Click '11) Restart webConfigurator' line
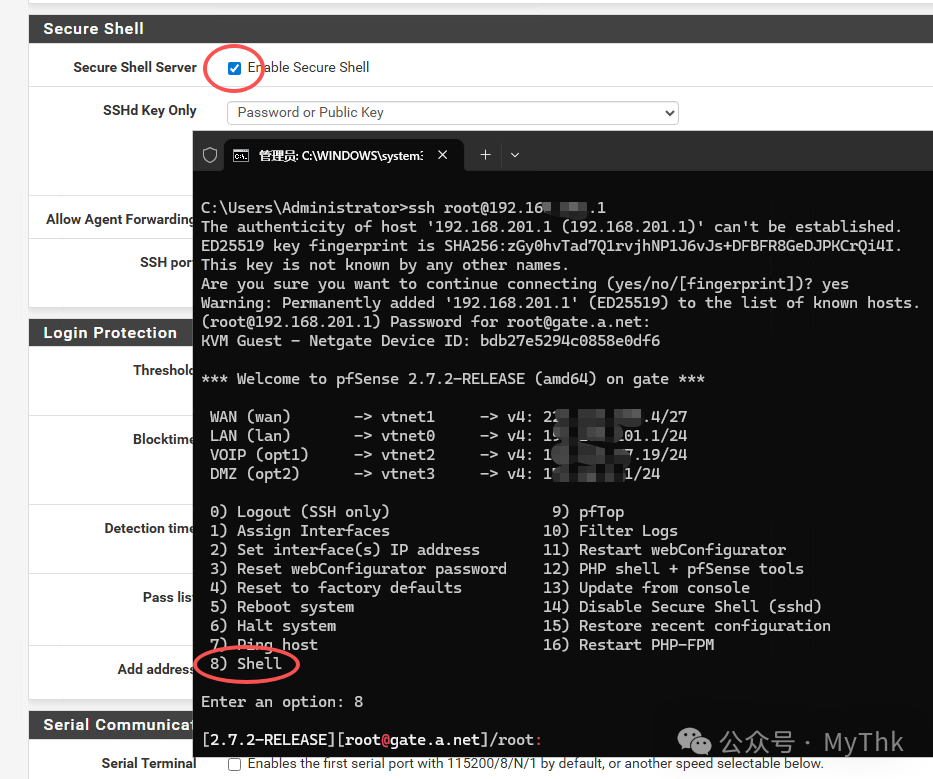933x779 pixels. click(665, 550)
